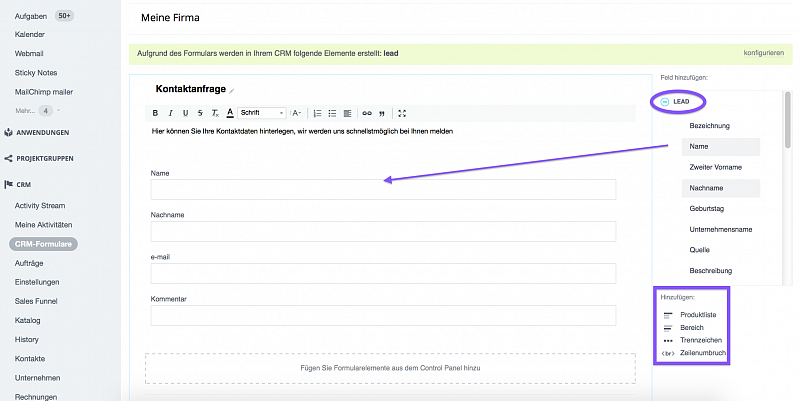Select the Name field in the LEAD list
The width and height of the screenshot is (800, 401).
click(720, 146)
